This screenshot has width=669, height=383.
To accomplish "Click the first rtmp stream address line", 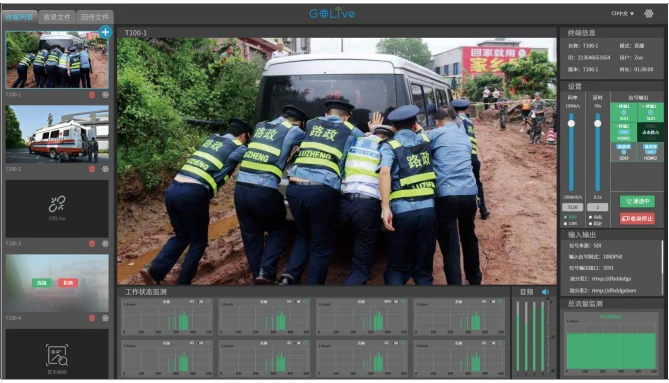I will [x=599, y=279].
